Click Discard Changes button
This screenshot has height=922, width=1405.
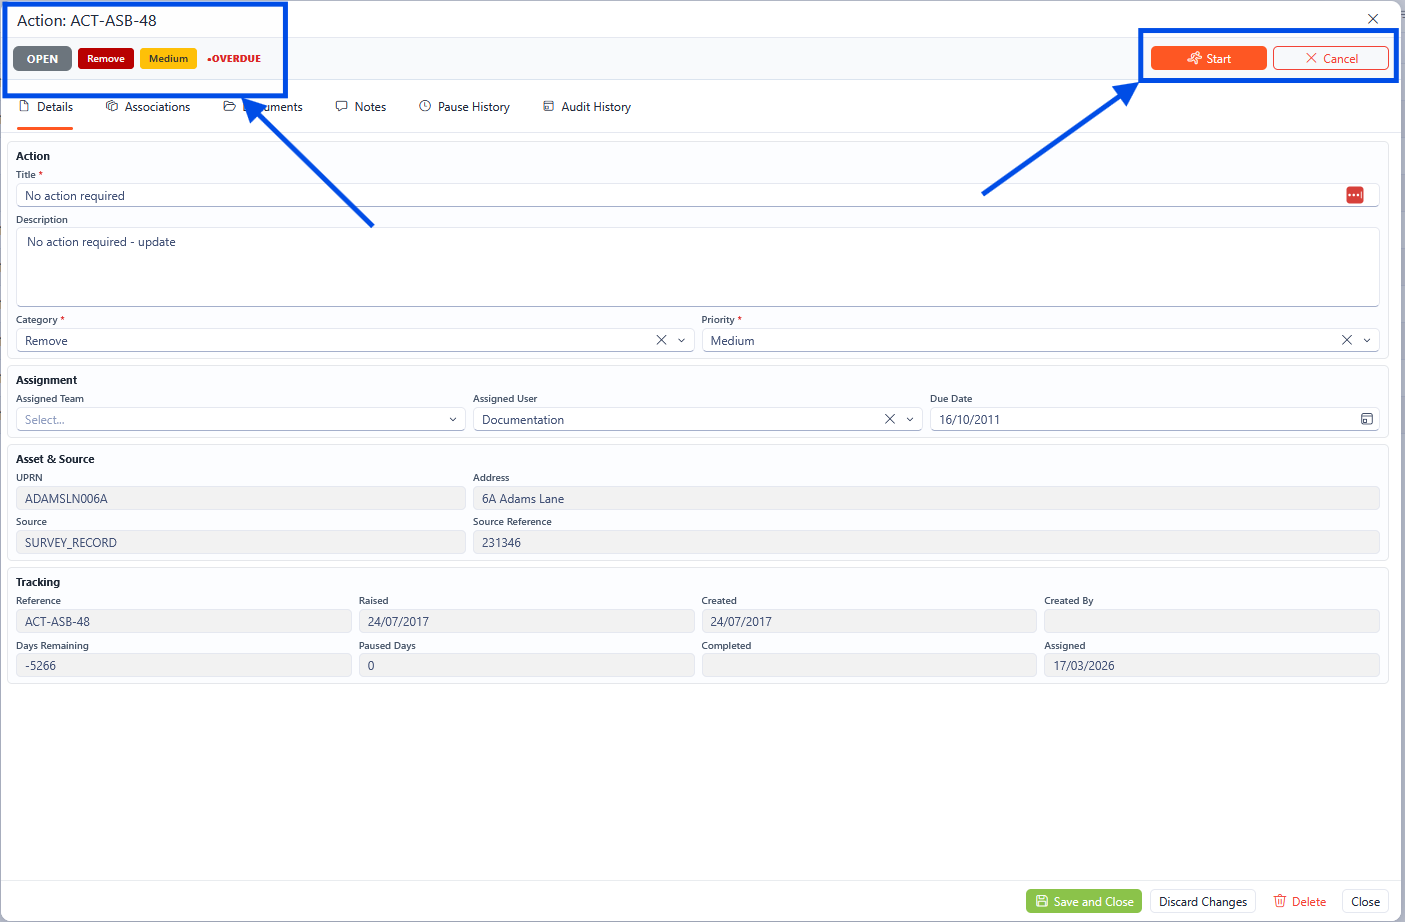click(1202, 901)
